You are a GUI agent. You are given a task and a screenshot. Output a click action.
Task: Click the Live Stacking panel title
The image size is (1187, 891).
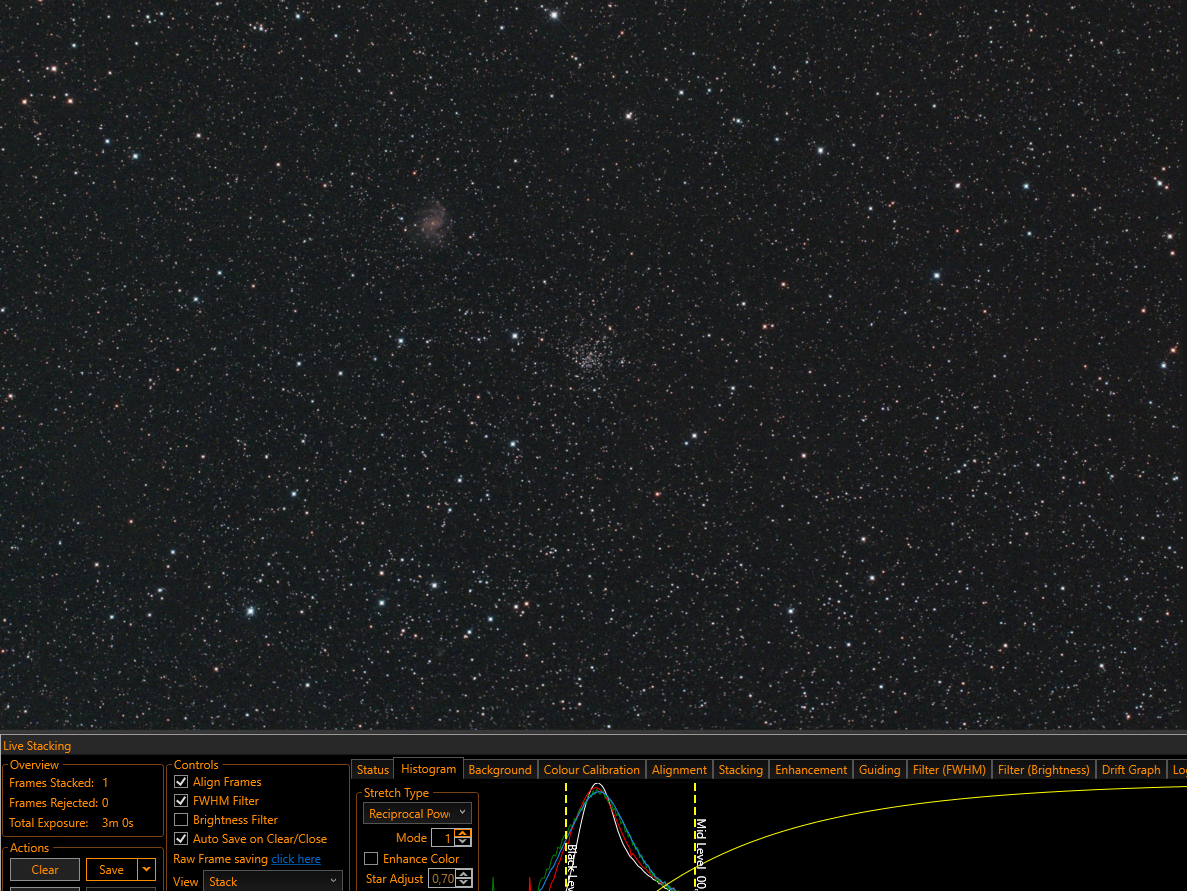pos(37,746)
